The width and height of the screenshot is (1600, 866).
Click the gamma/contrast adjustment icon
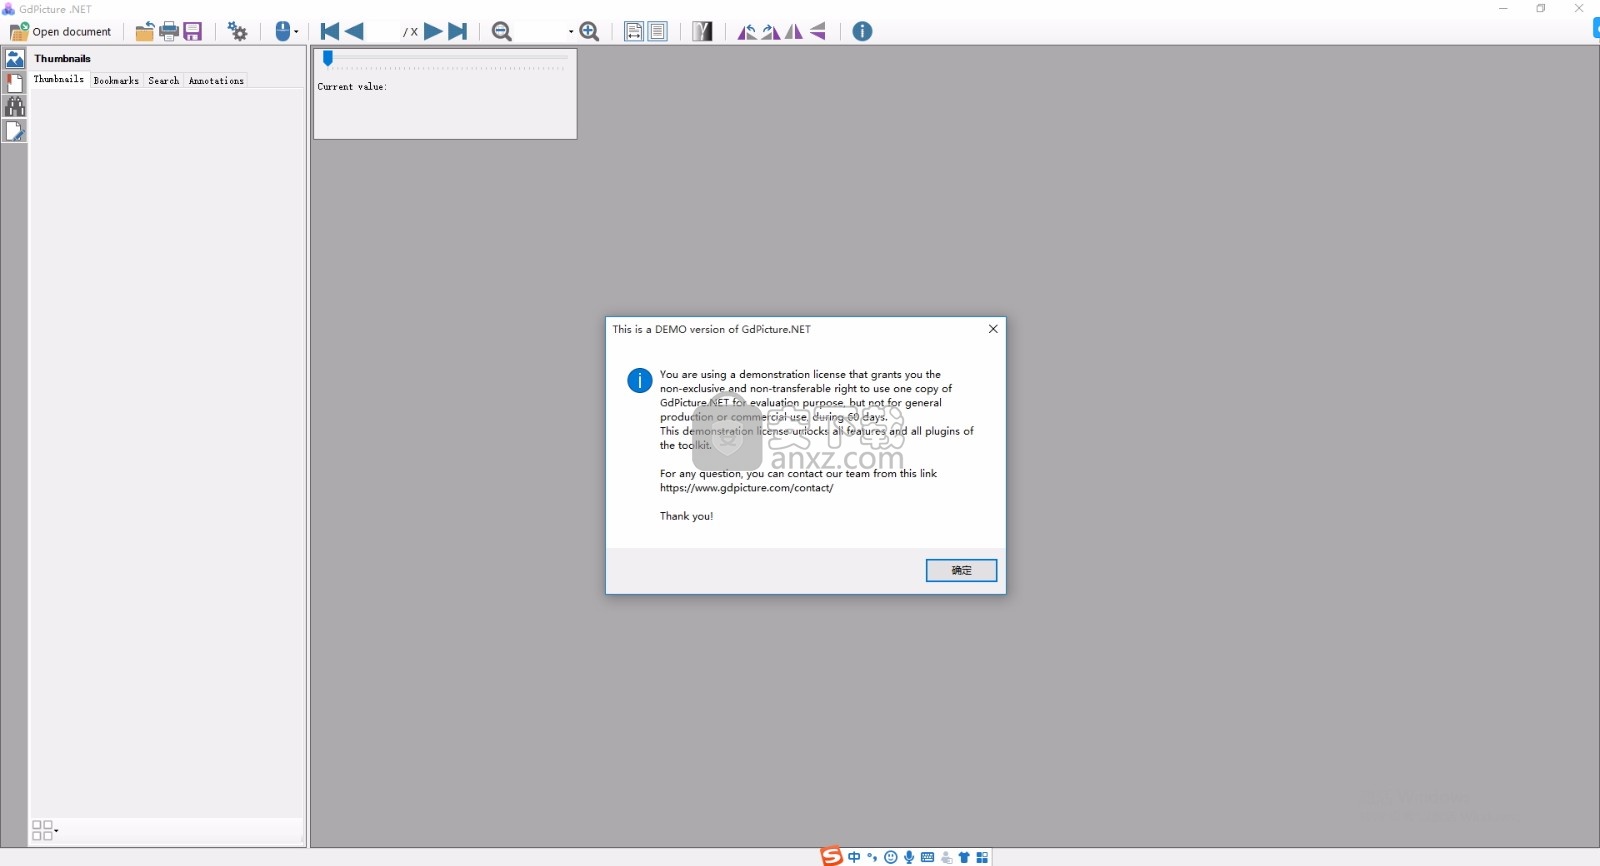pyautogui.click(x=703, y=32)
